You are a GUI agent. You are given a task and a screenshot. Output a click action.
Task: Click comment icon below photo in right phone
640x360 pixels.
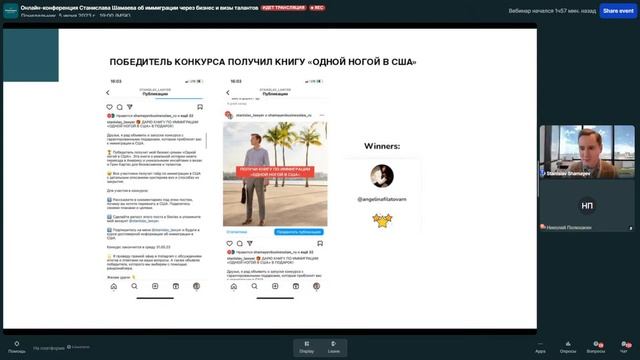click(x=240, y=243)
